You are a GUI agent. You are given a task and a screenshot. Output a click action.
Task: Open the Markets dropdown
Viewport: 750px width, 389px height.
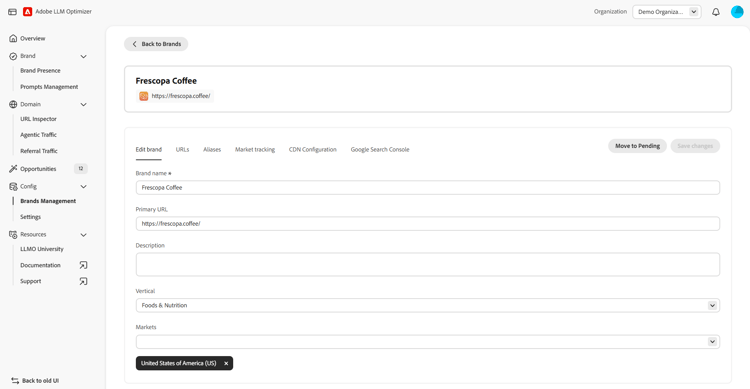coord(428,342)
